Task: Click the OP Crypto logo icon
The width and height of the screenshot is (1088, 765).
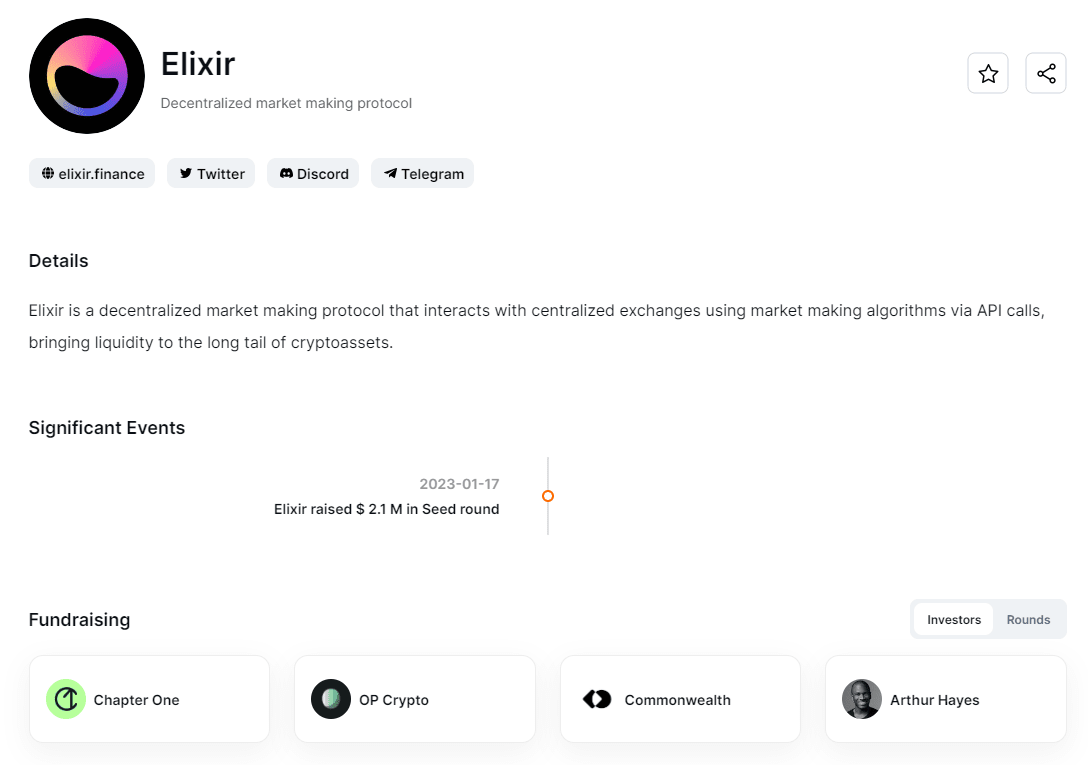Action: (x=330, y=699)
